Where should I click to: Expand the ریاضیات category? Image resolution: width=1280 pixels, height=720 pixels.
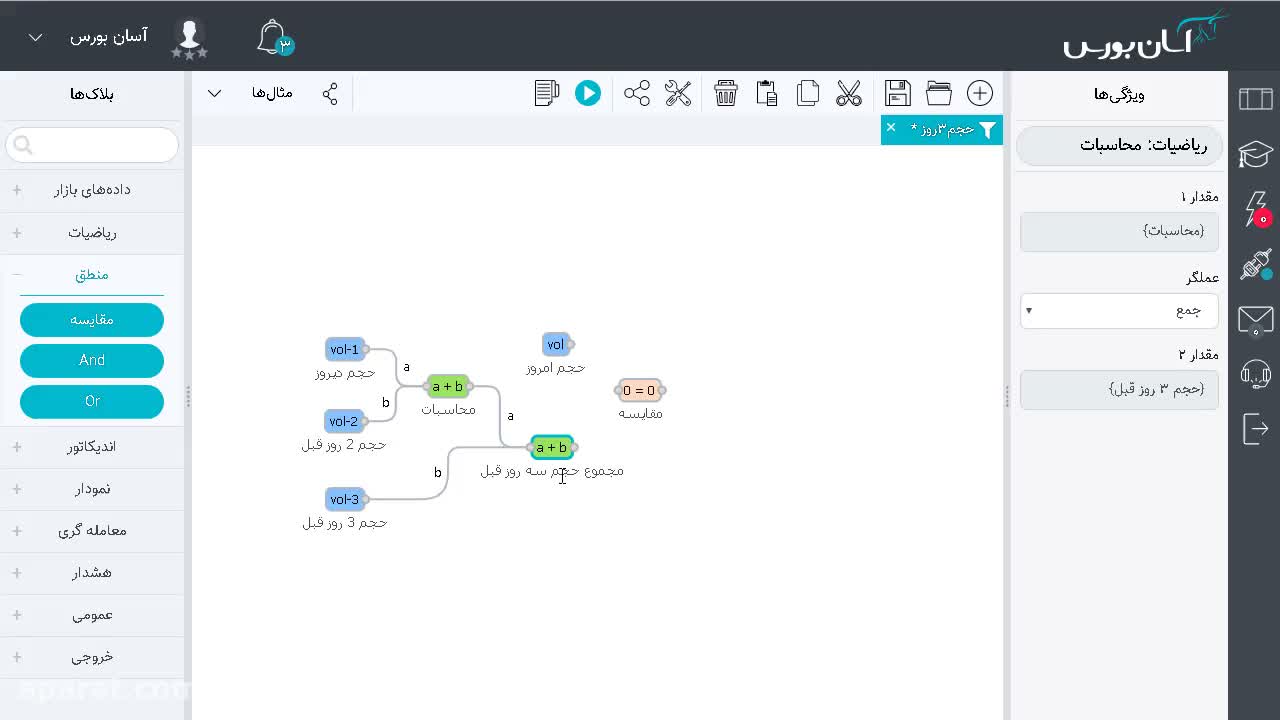(92, 233)
